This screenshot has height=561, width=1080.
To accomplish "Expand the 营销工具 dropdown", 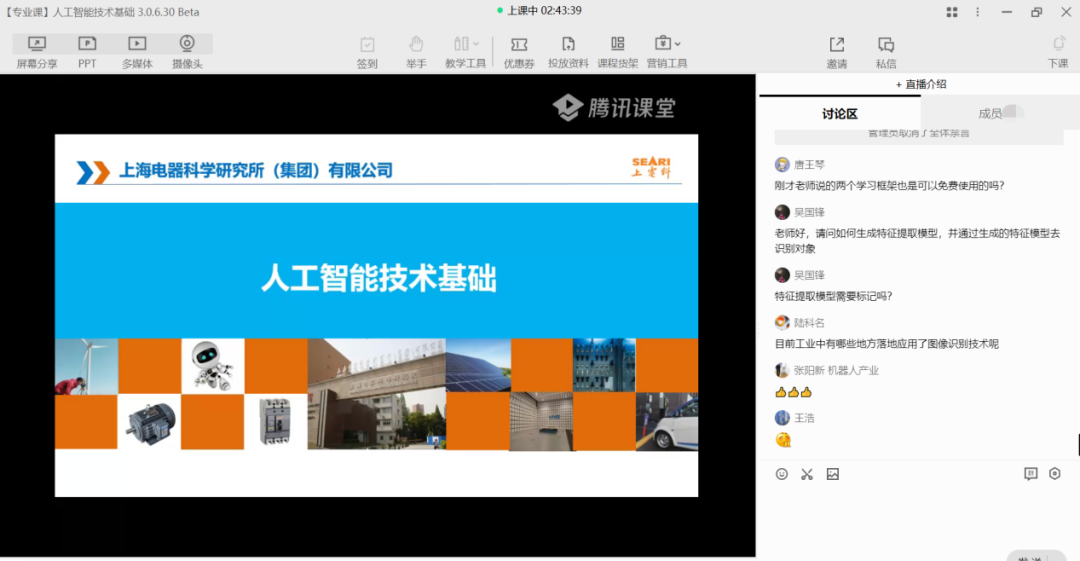I will pyautogui.click(x=667, y=51).
